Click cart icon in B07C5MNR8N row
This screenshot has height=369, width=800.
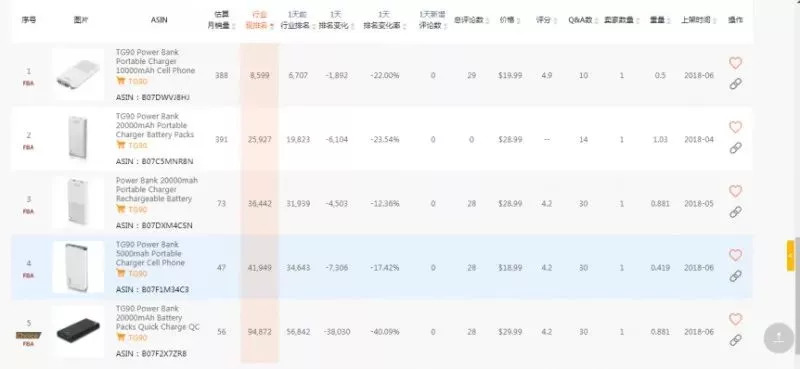[120, 145]
